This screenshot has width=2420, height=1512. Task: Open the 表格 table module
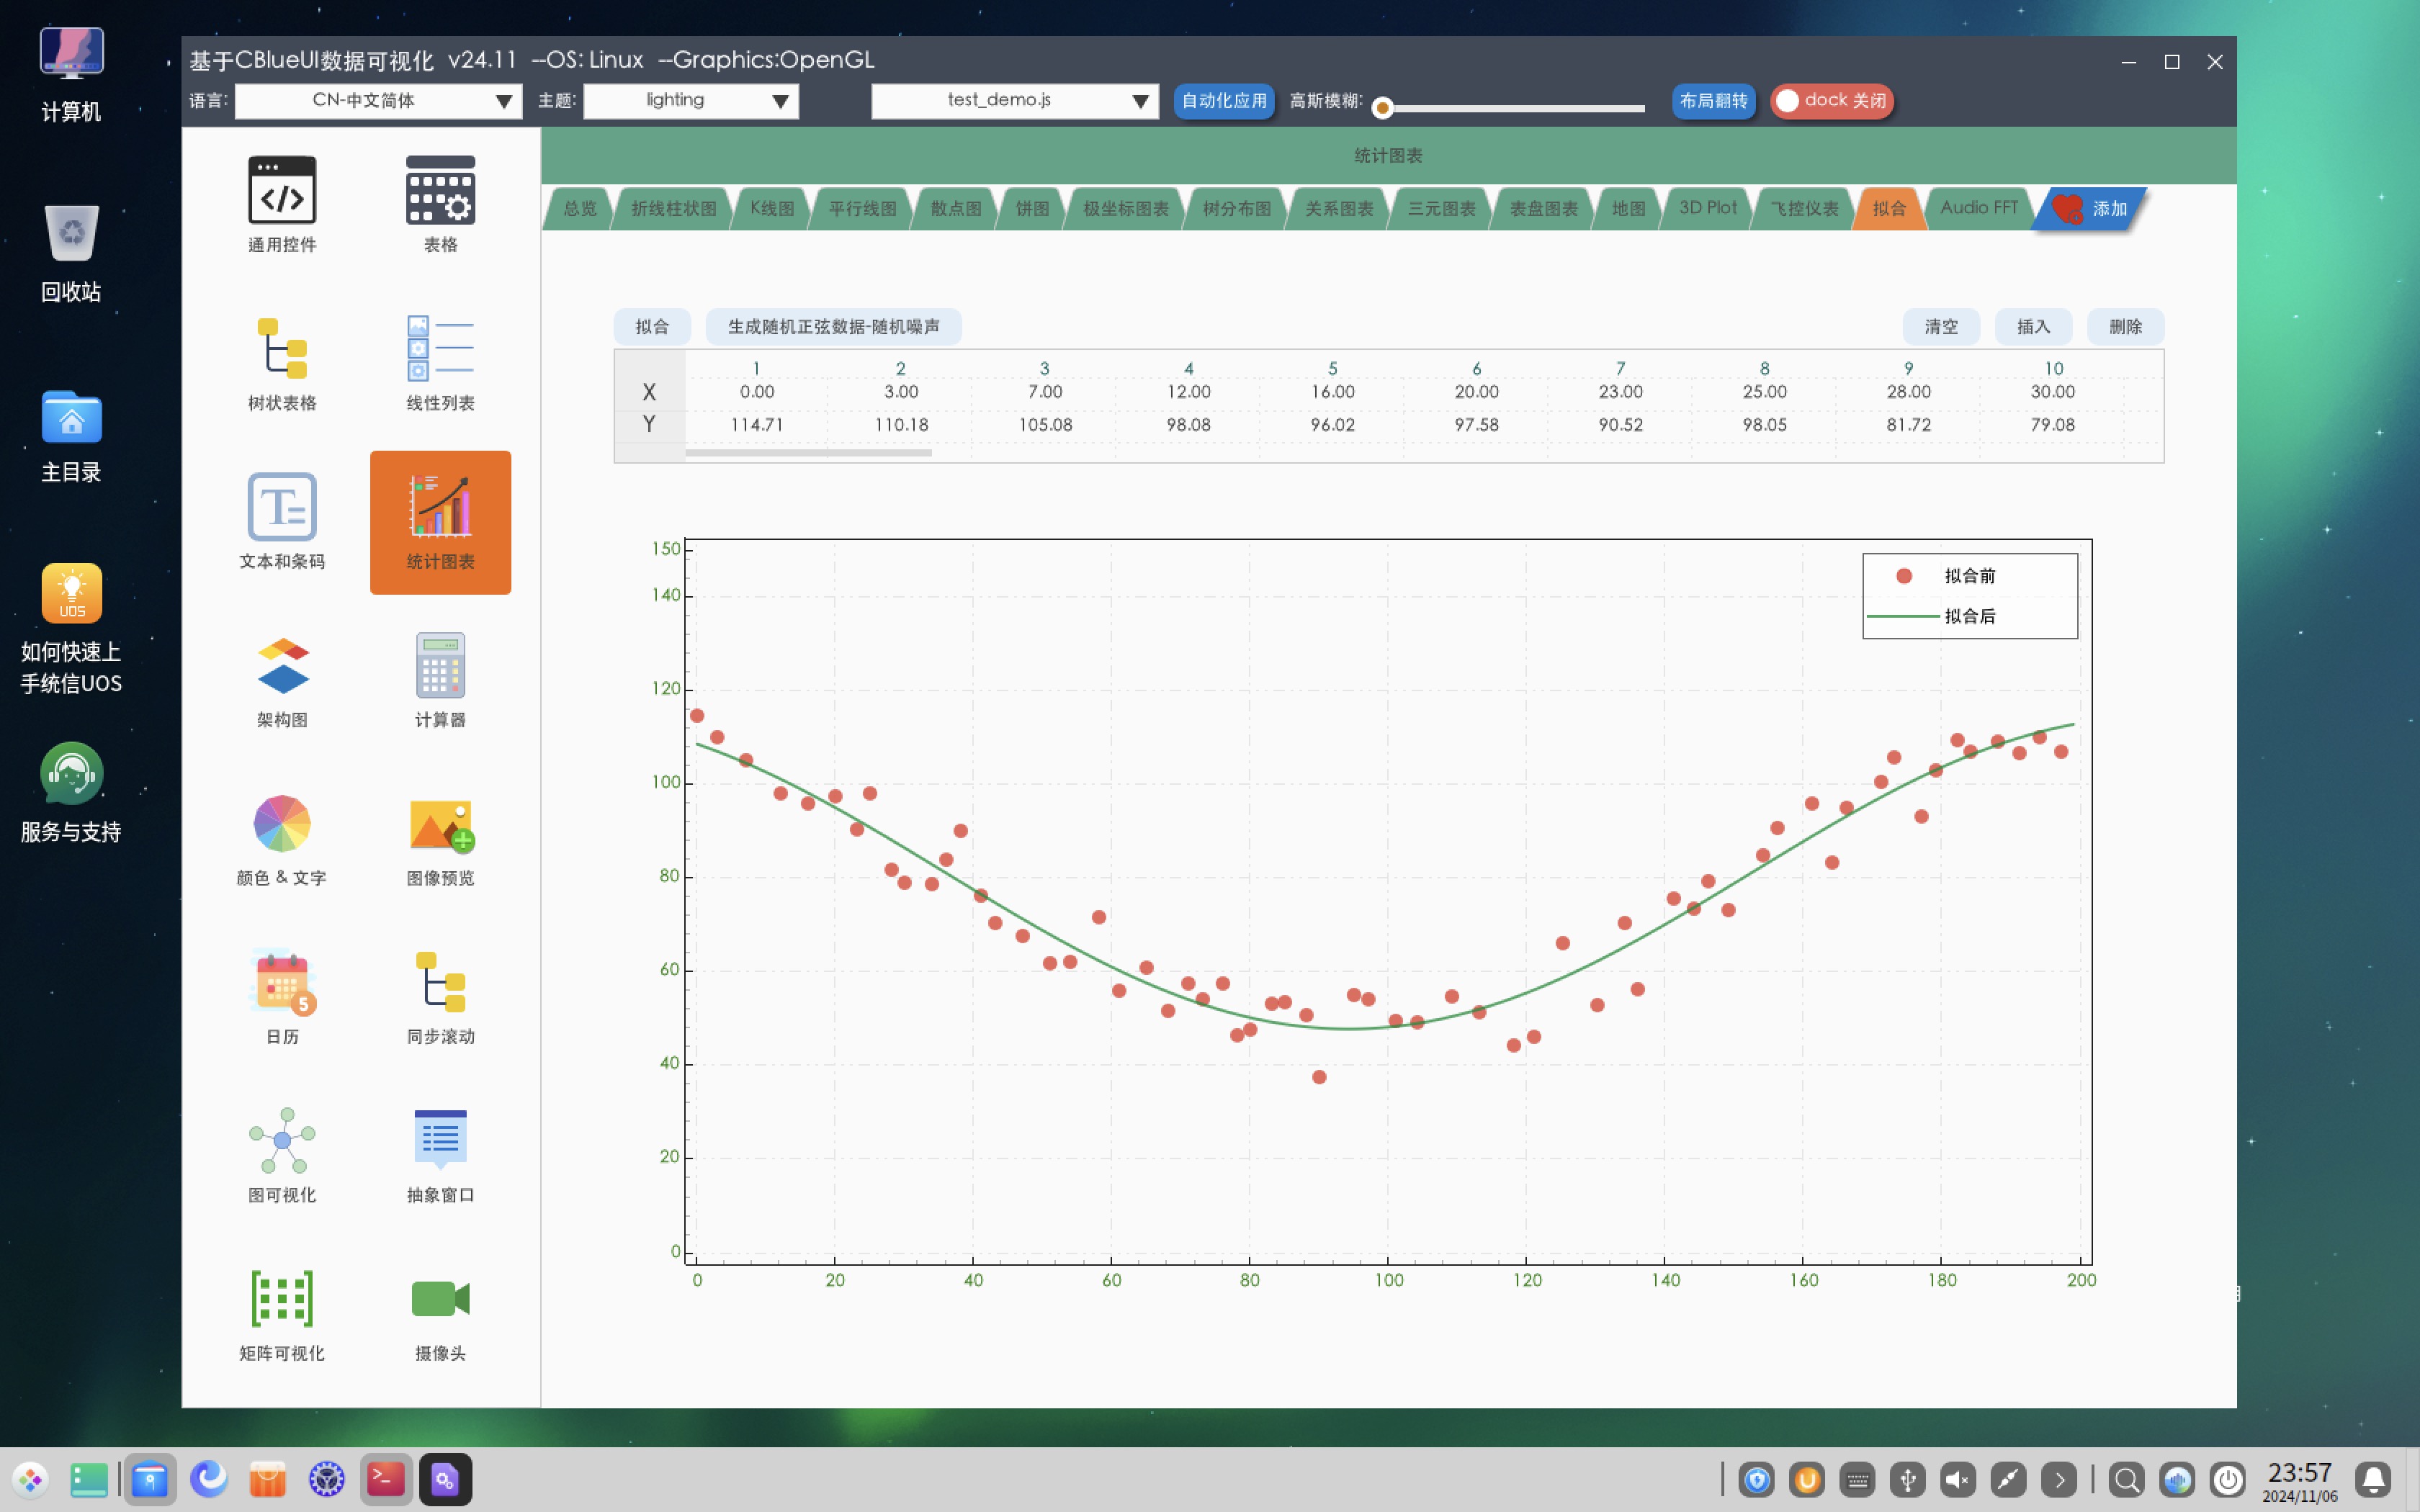(440, 190)
